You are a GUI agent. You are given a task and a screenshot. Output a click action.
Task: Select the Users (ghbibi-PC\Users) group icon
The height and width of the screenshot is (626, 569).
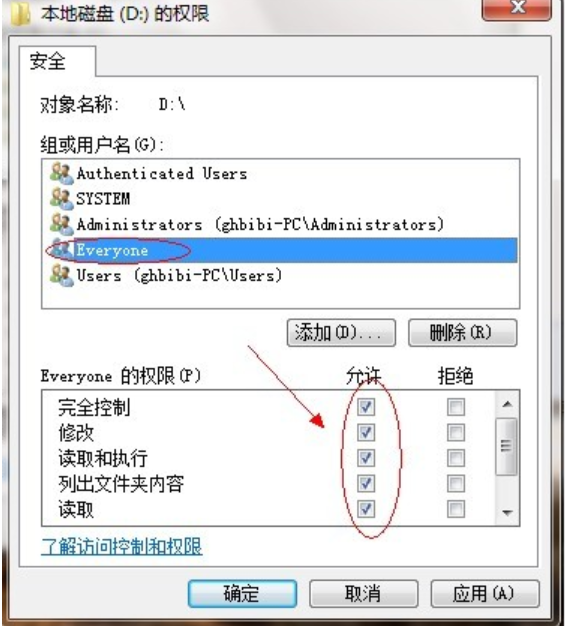click(61, 275)
